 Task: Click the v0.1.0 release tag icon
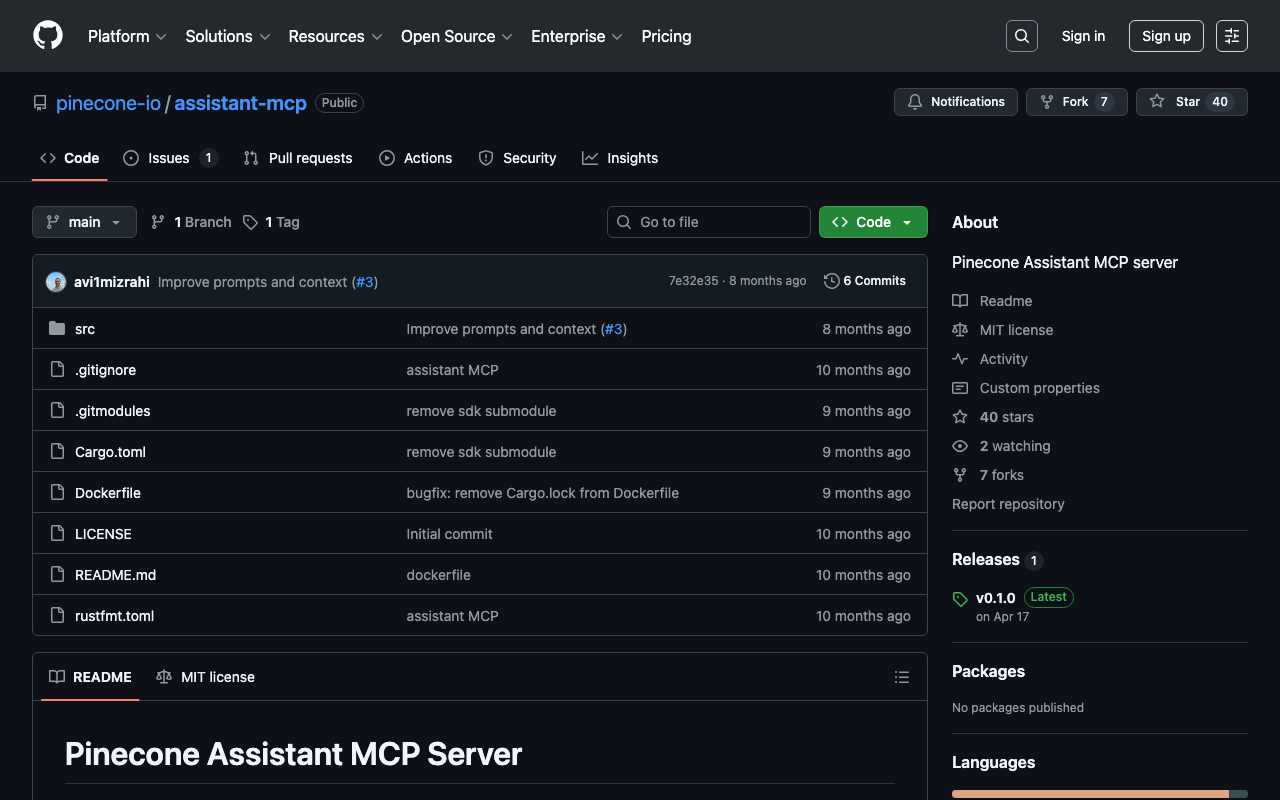click(960, 599)
